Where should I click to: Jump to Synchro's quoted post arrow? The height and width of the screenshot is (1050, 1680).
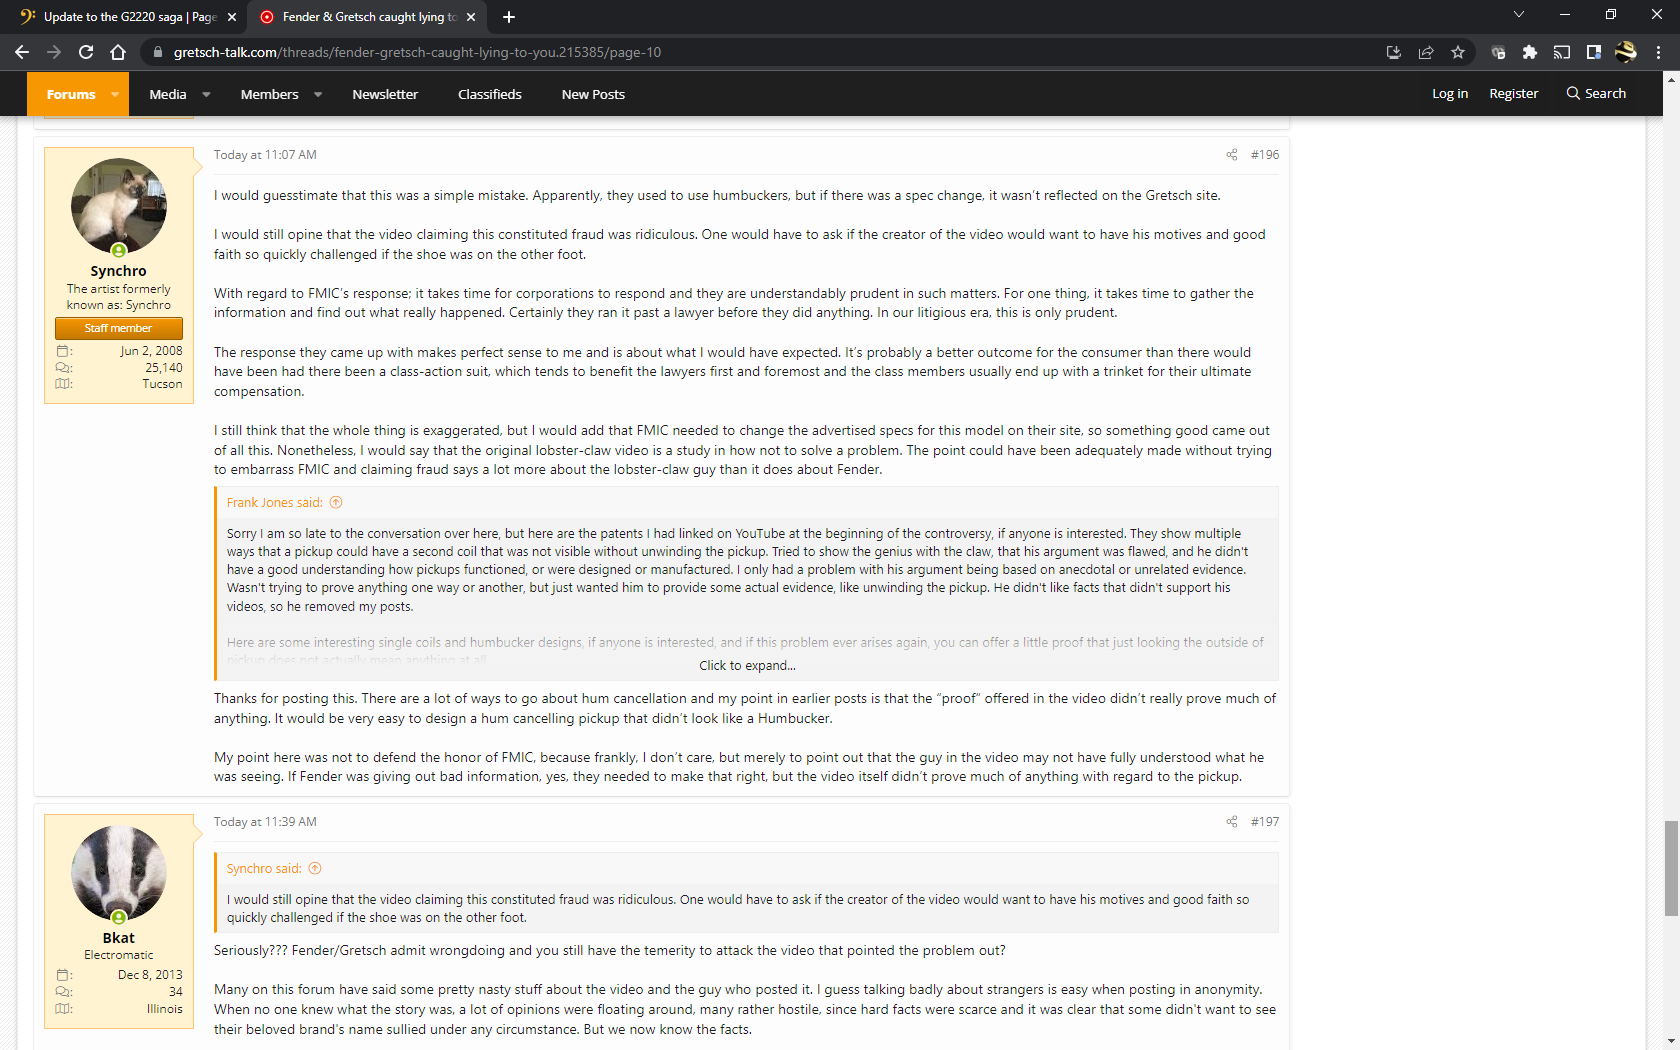[x=315, y=869]
